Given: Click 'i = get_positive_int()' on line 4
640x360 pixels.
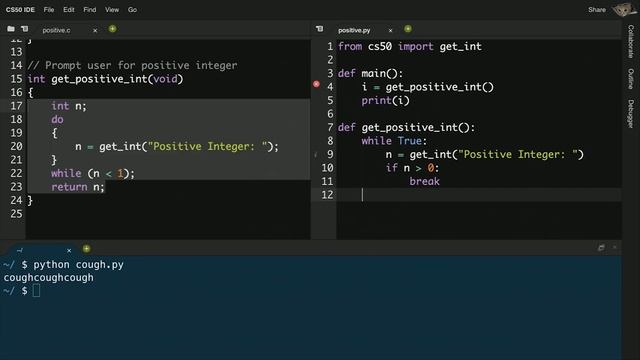Looking at the screenshot, I should 428,87.
